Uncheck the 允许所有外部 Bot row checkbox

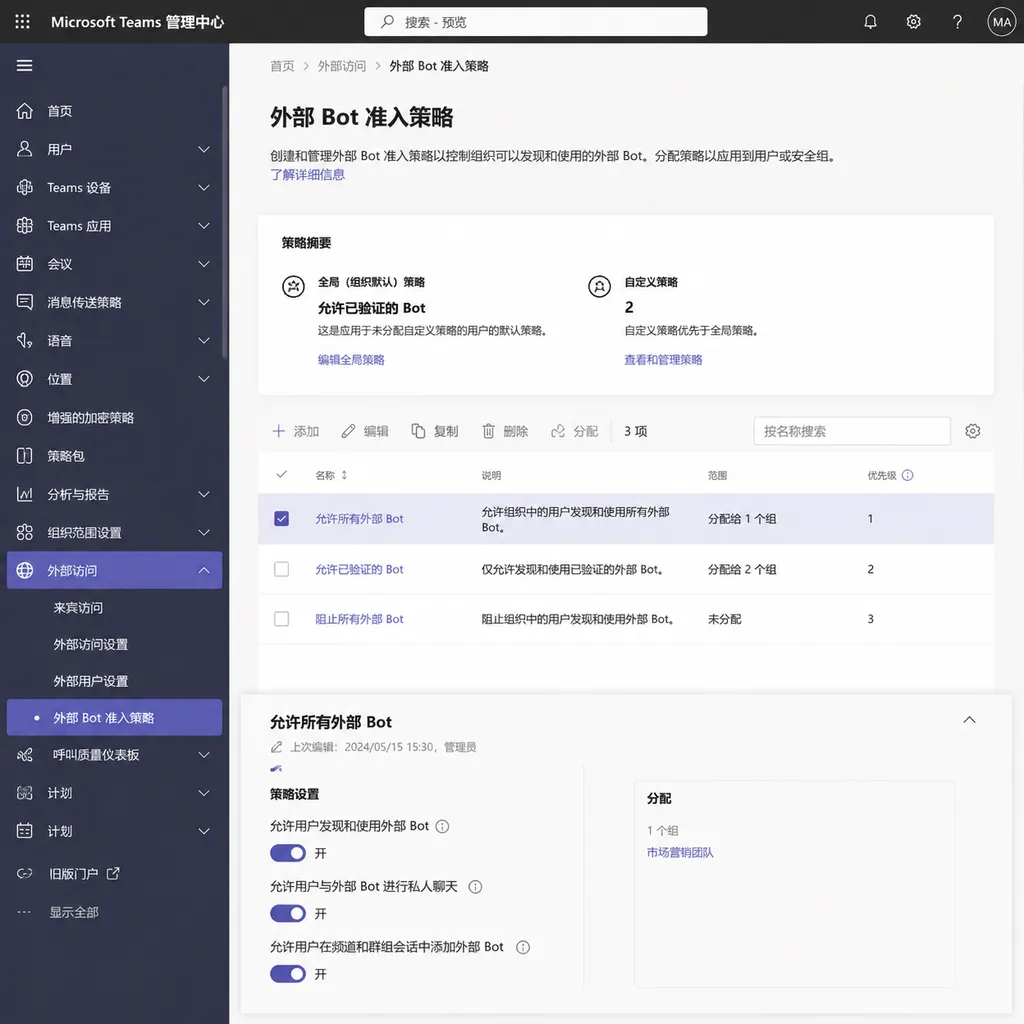[x=281, y=519]
